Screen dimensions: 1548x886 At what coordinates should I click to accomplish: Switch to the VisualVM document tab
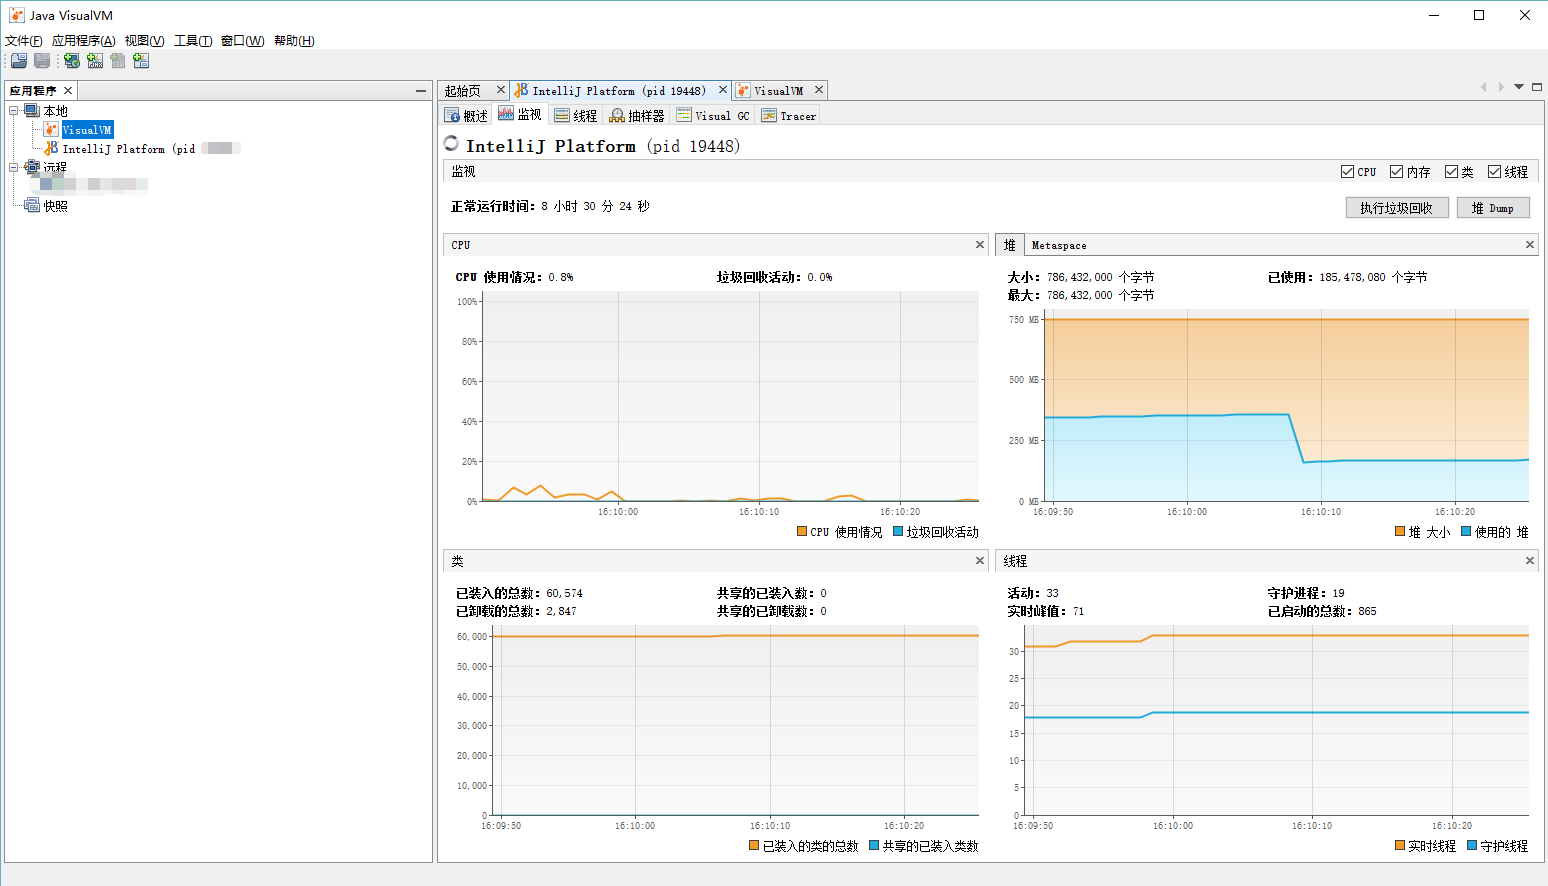pyautogui.click(x=778, y=91)
